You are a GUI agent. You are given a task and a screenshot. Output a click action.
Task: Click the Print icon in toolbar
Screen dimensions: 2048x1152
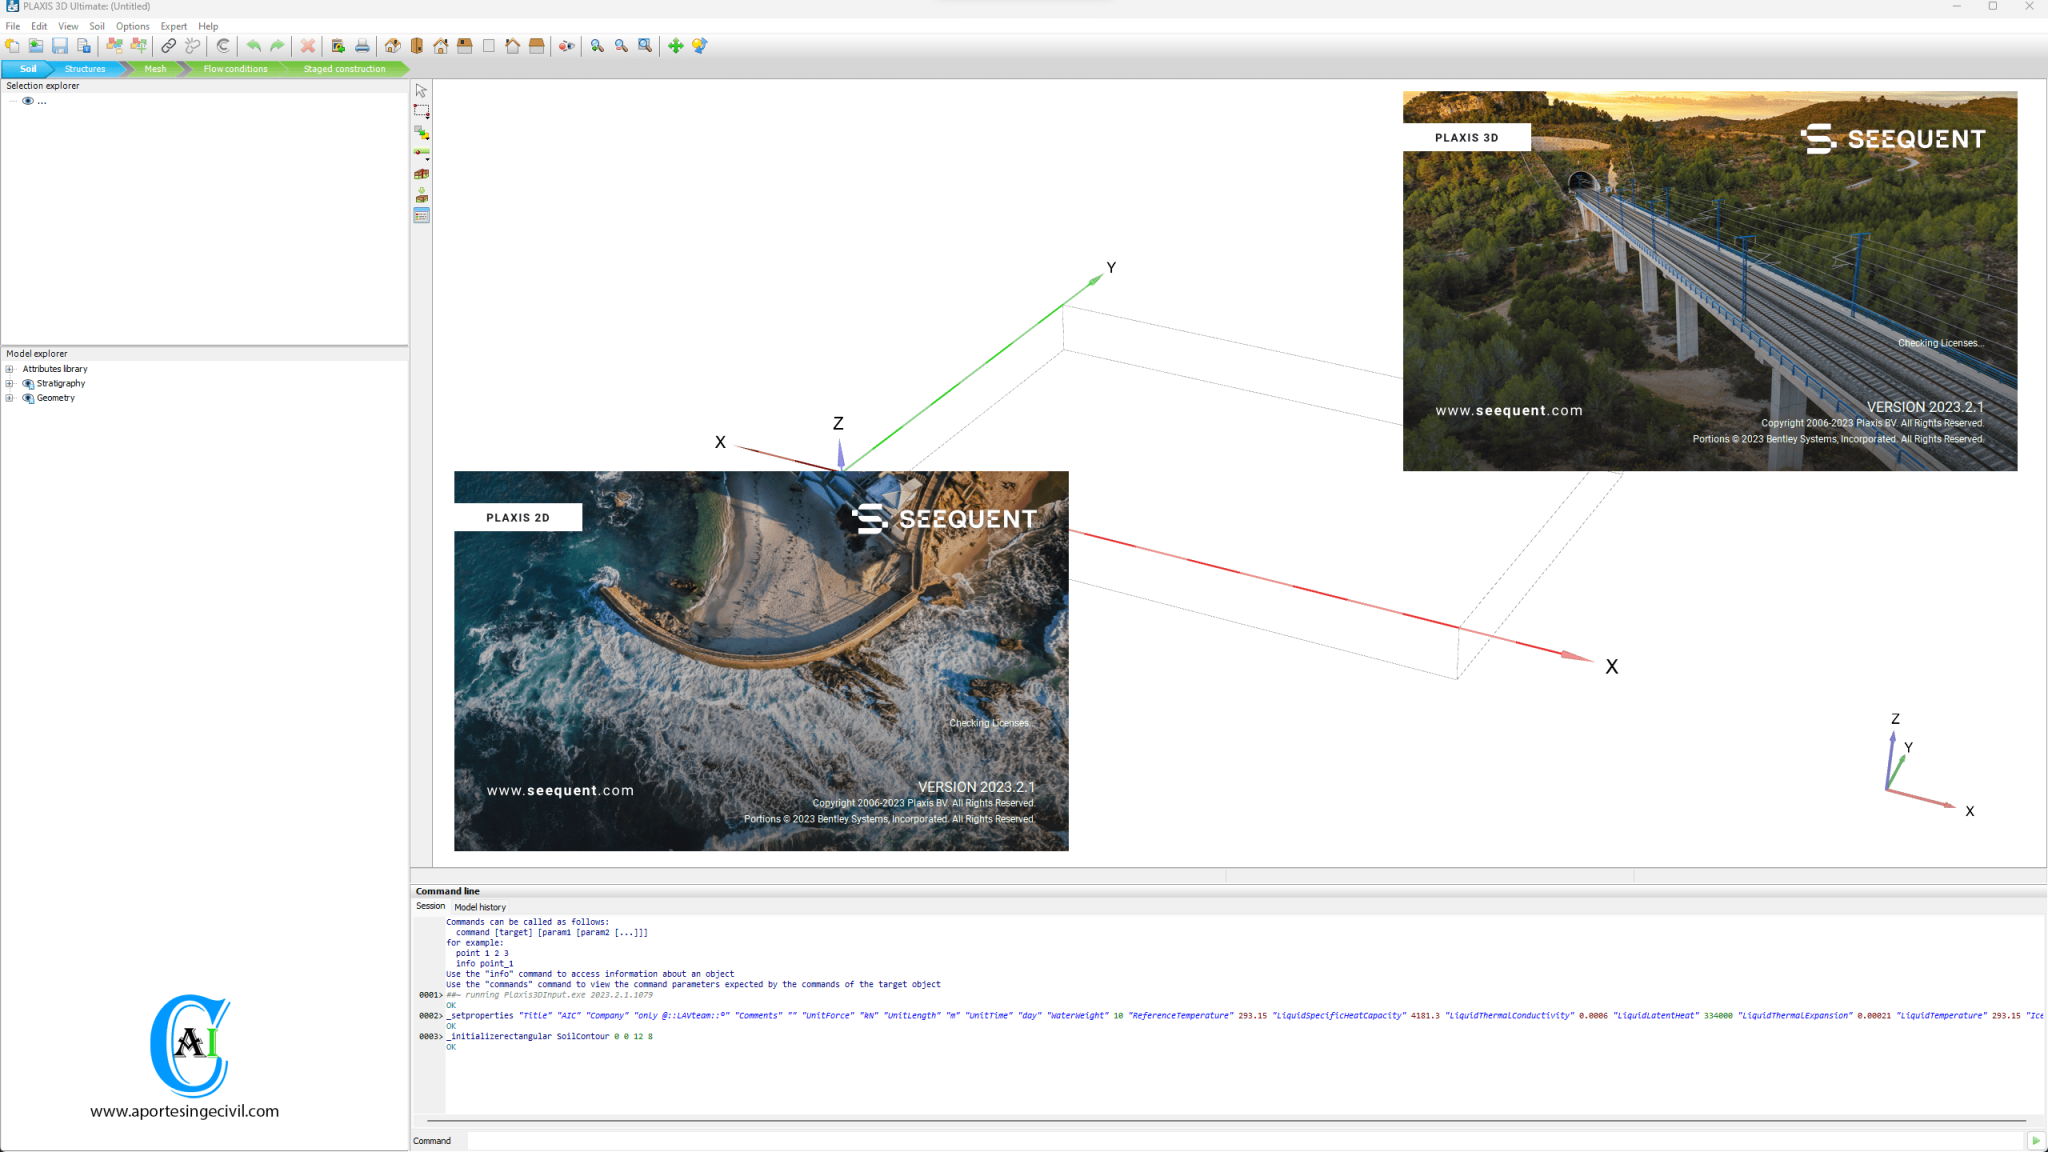[362, 46]
